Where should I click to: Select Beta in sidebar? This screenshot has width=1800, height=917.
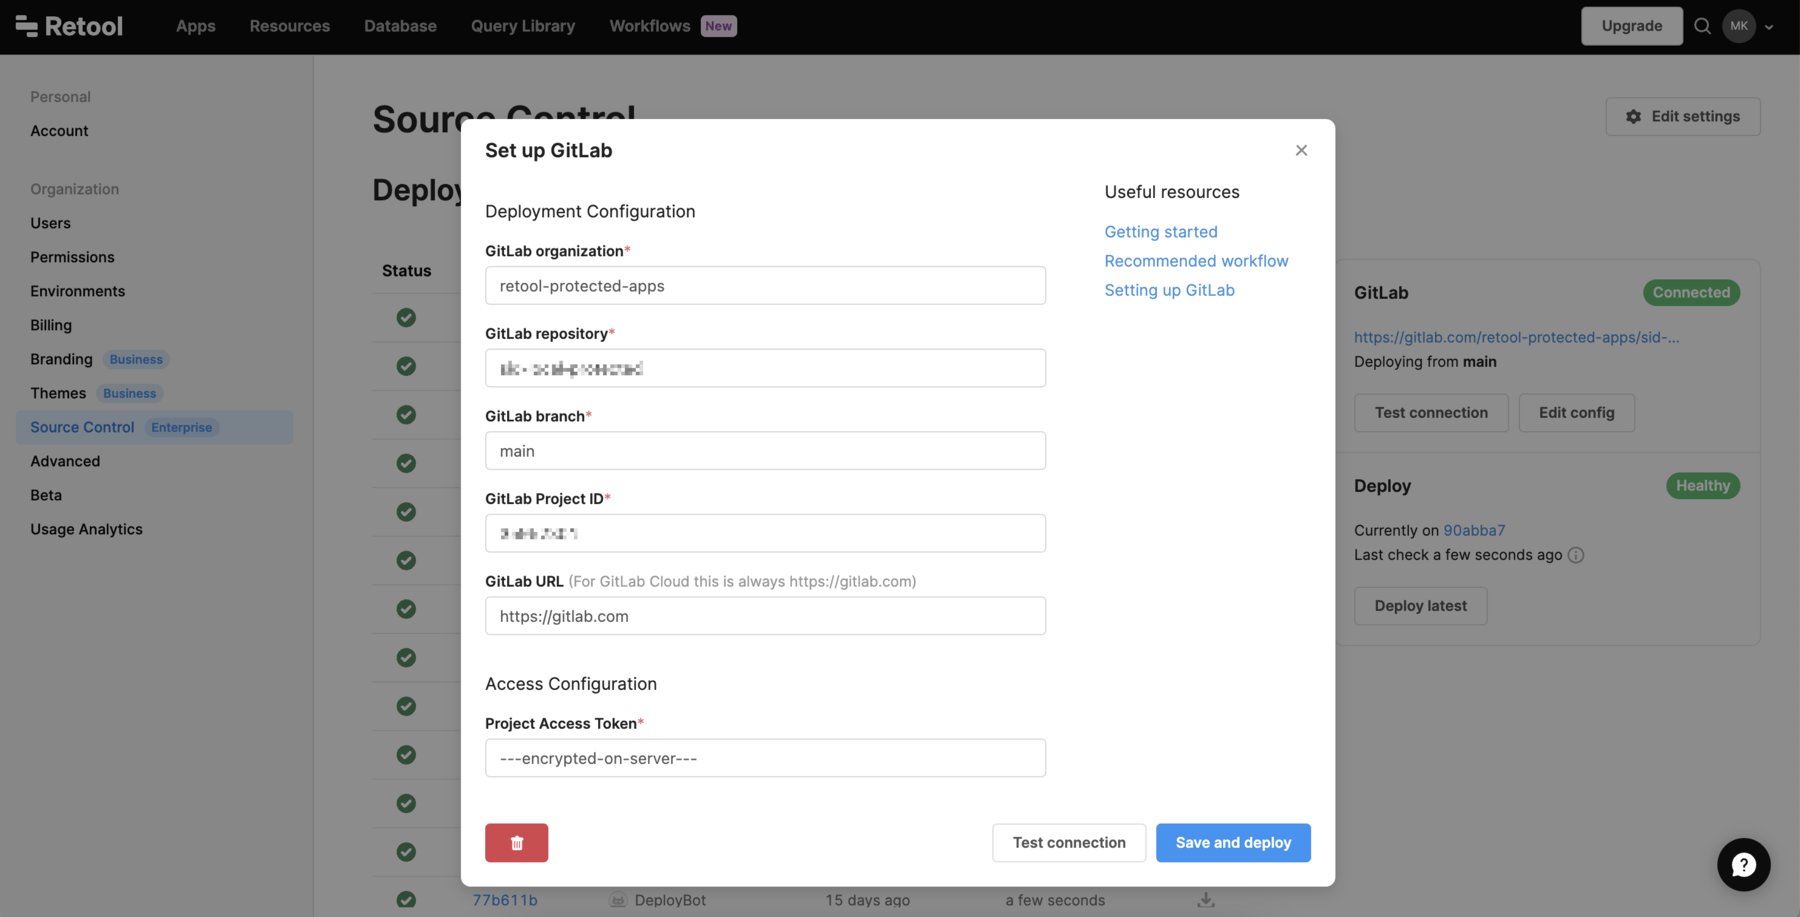coord(46,495)
